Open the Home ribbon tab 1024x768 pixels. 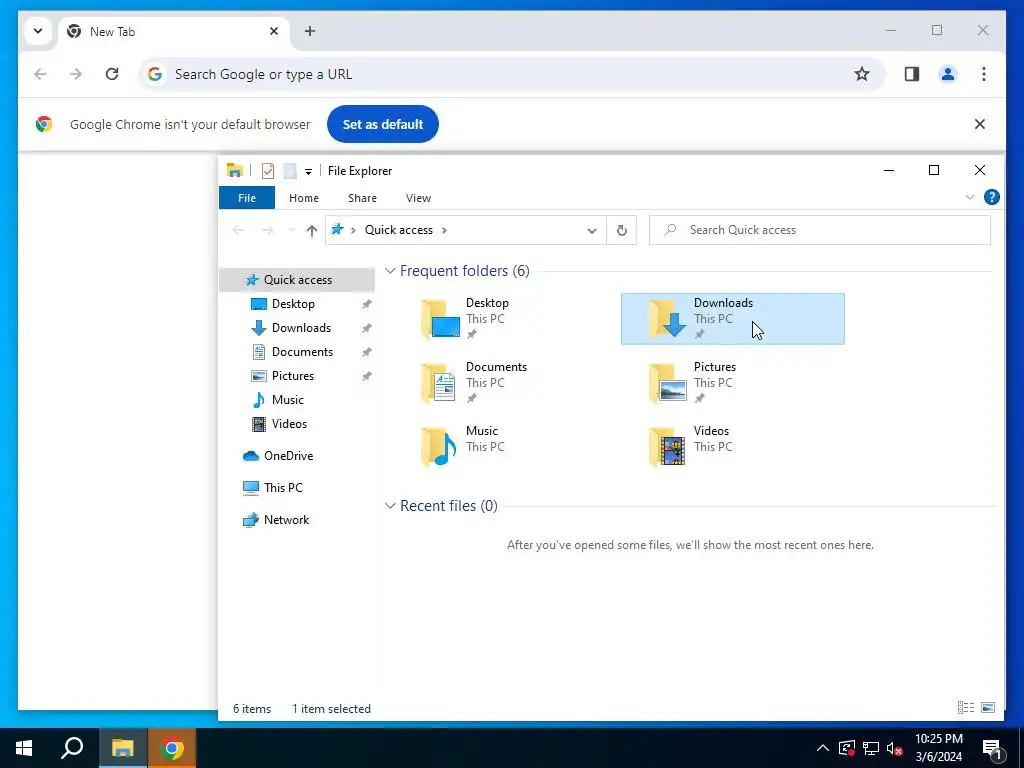point(304,198)
